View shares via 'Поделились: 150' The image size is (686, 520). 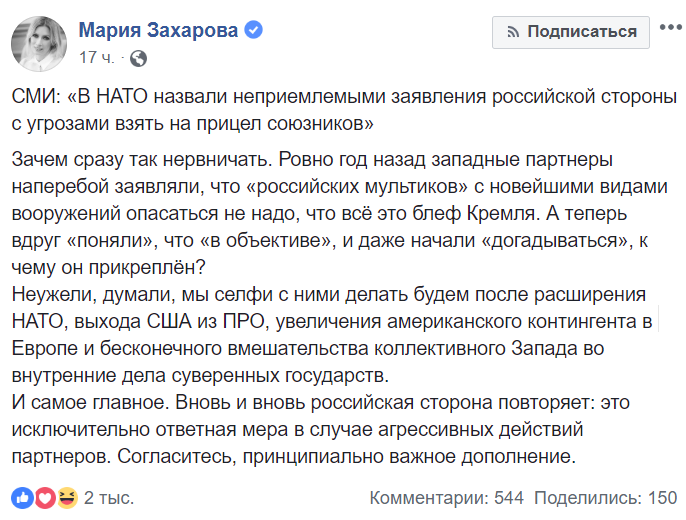pos(611,497)
